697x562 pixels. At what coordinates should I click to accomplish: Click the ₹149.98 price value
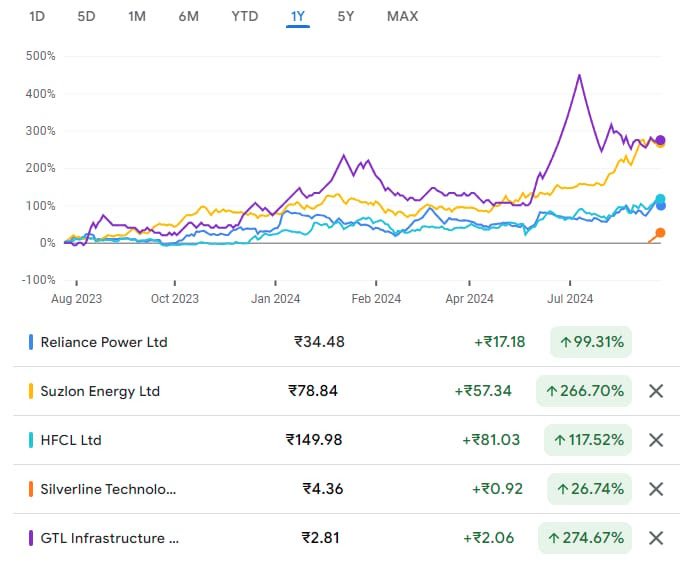click(314, 440)
